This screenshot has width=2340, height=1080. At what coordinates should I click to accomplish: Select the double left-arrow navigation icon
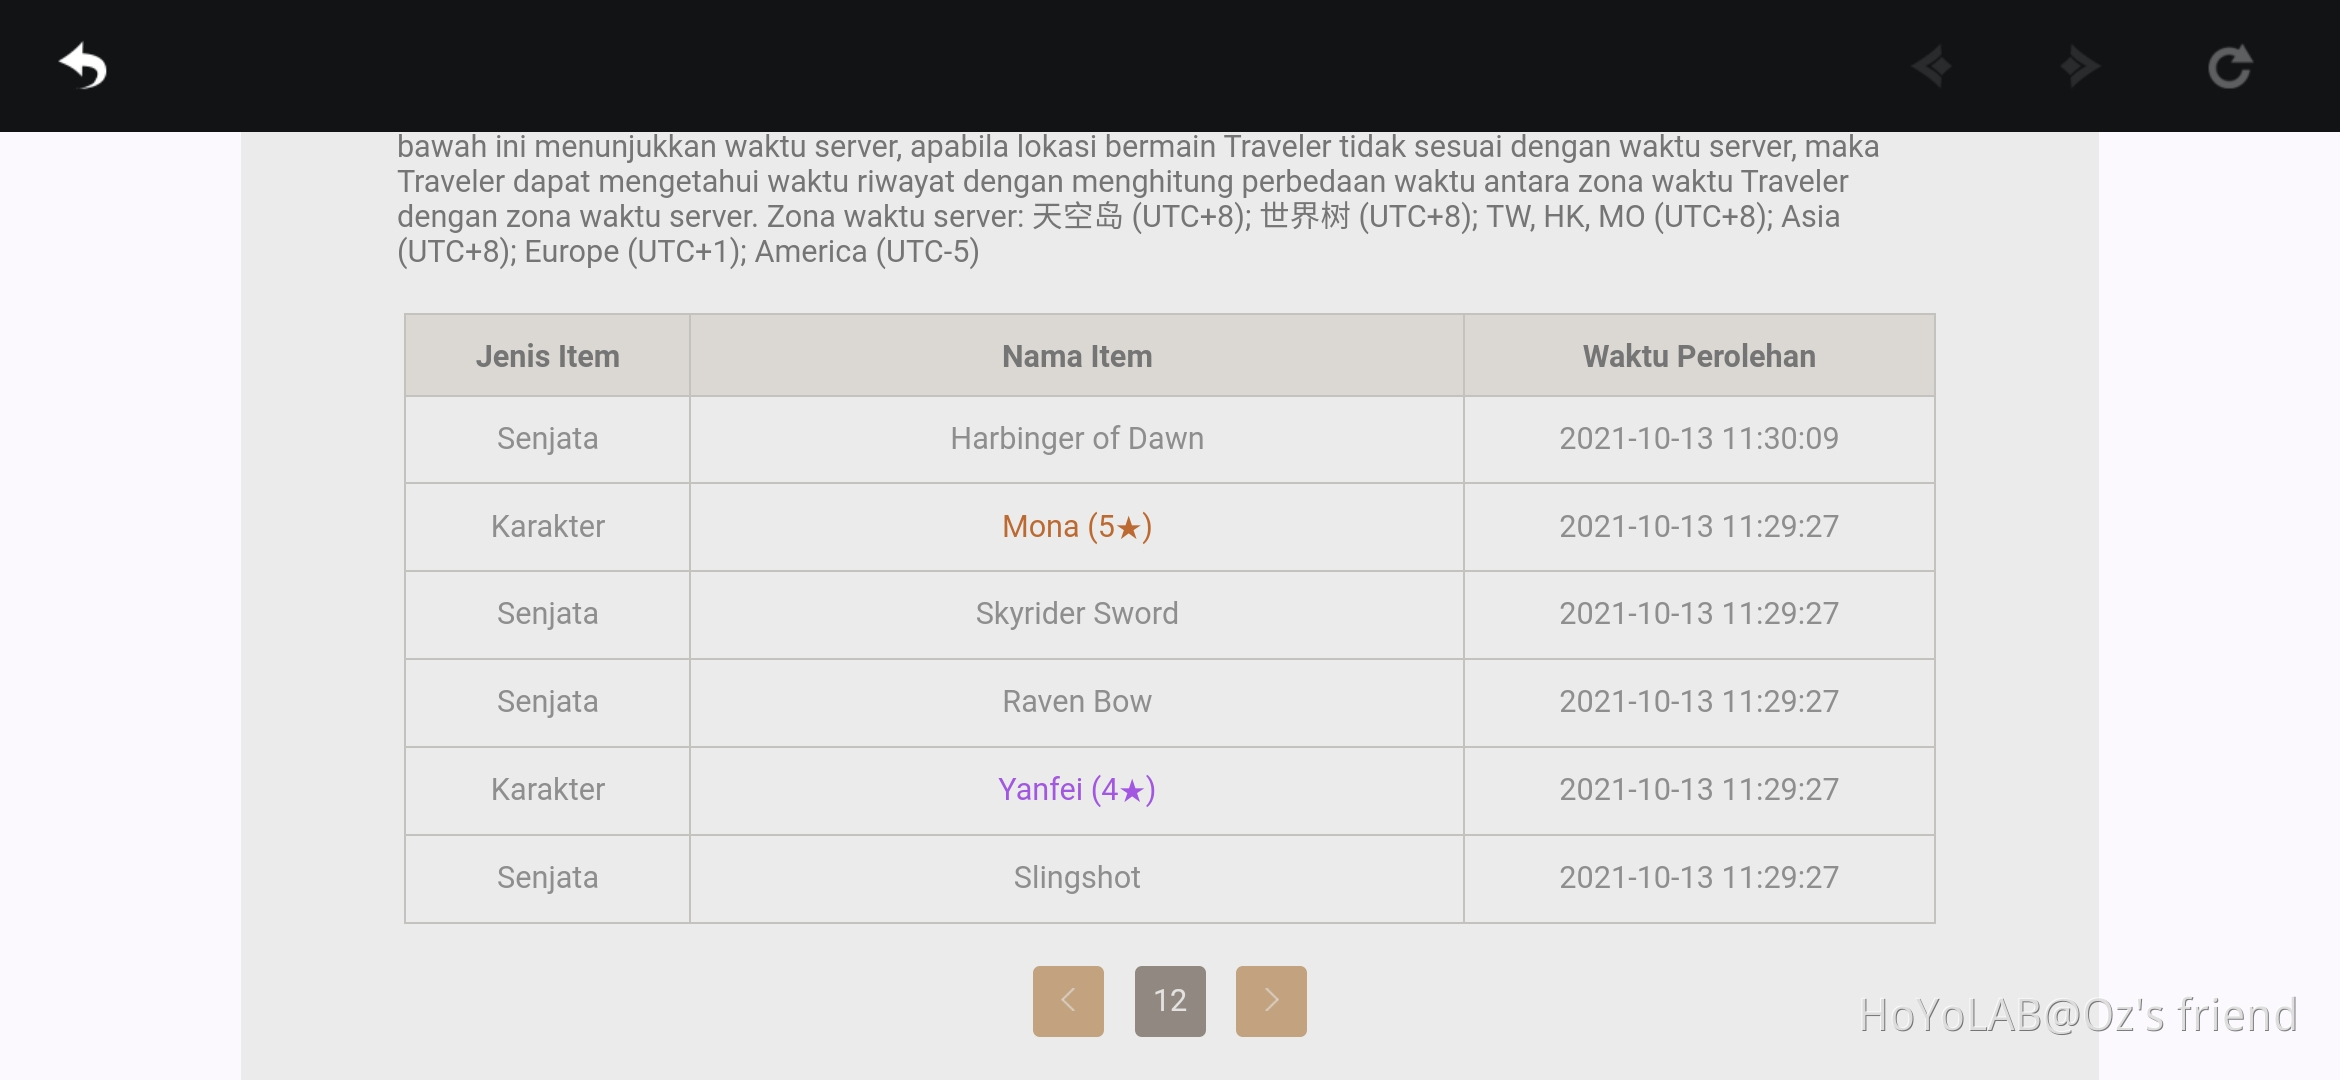point(1932,66)
